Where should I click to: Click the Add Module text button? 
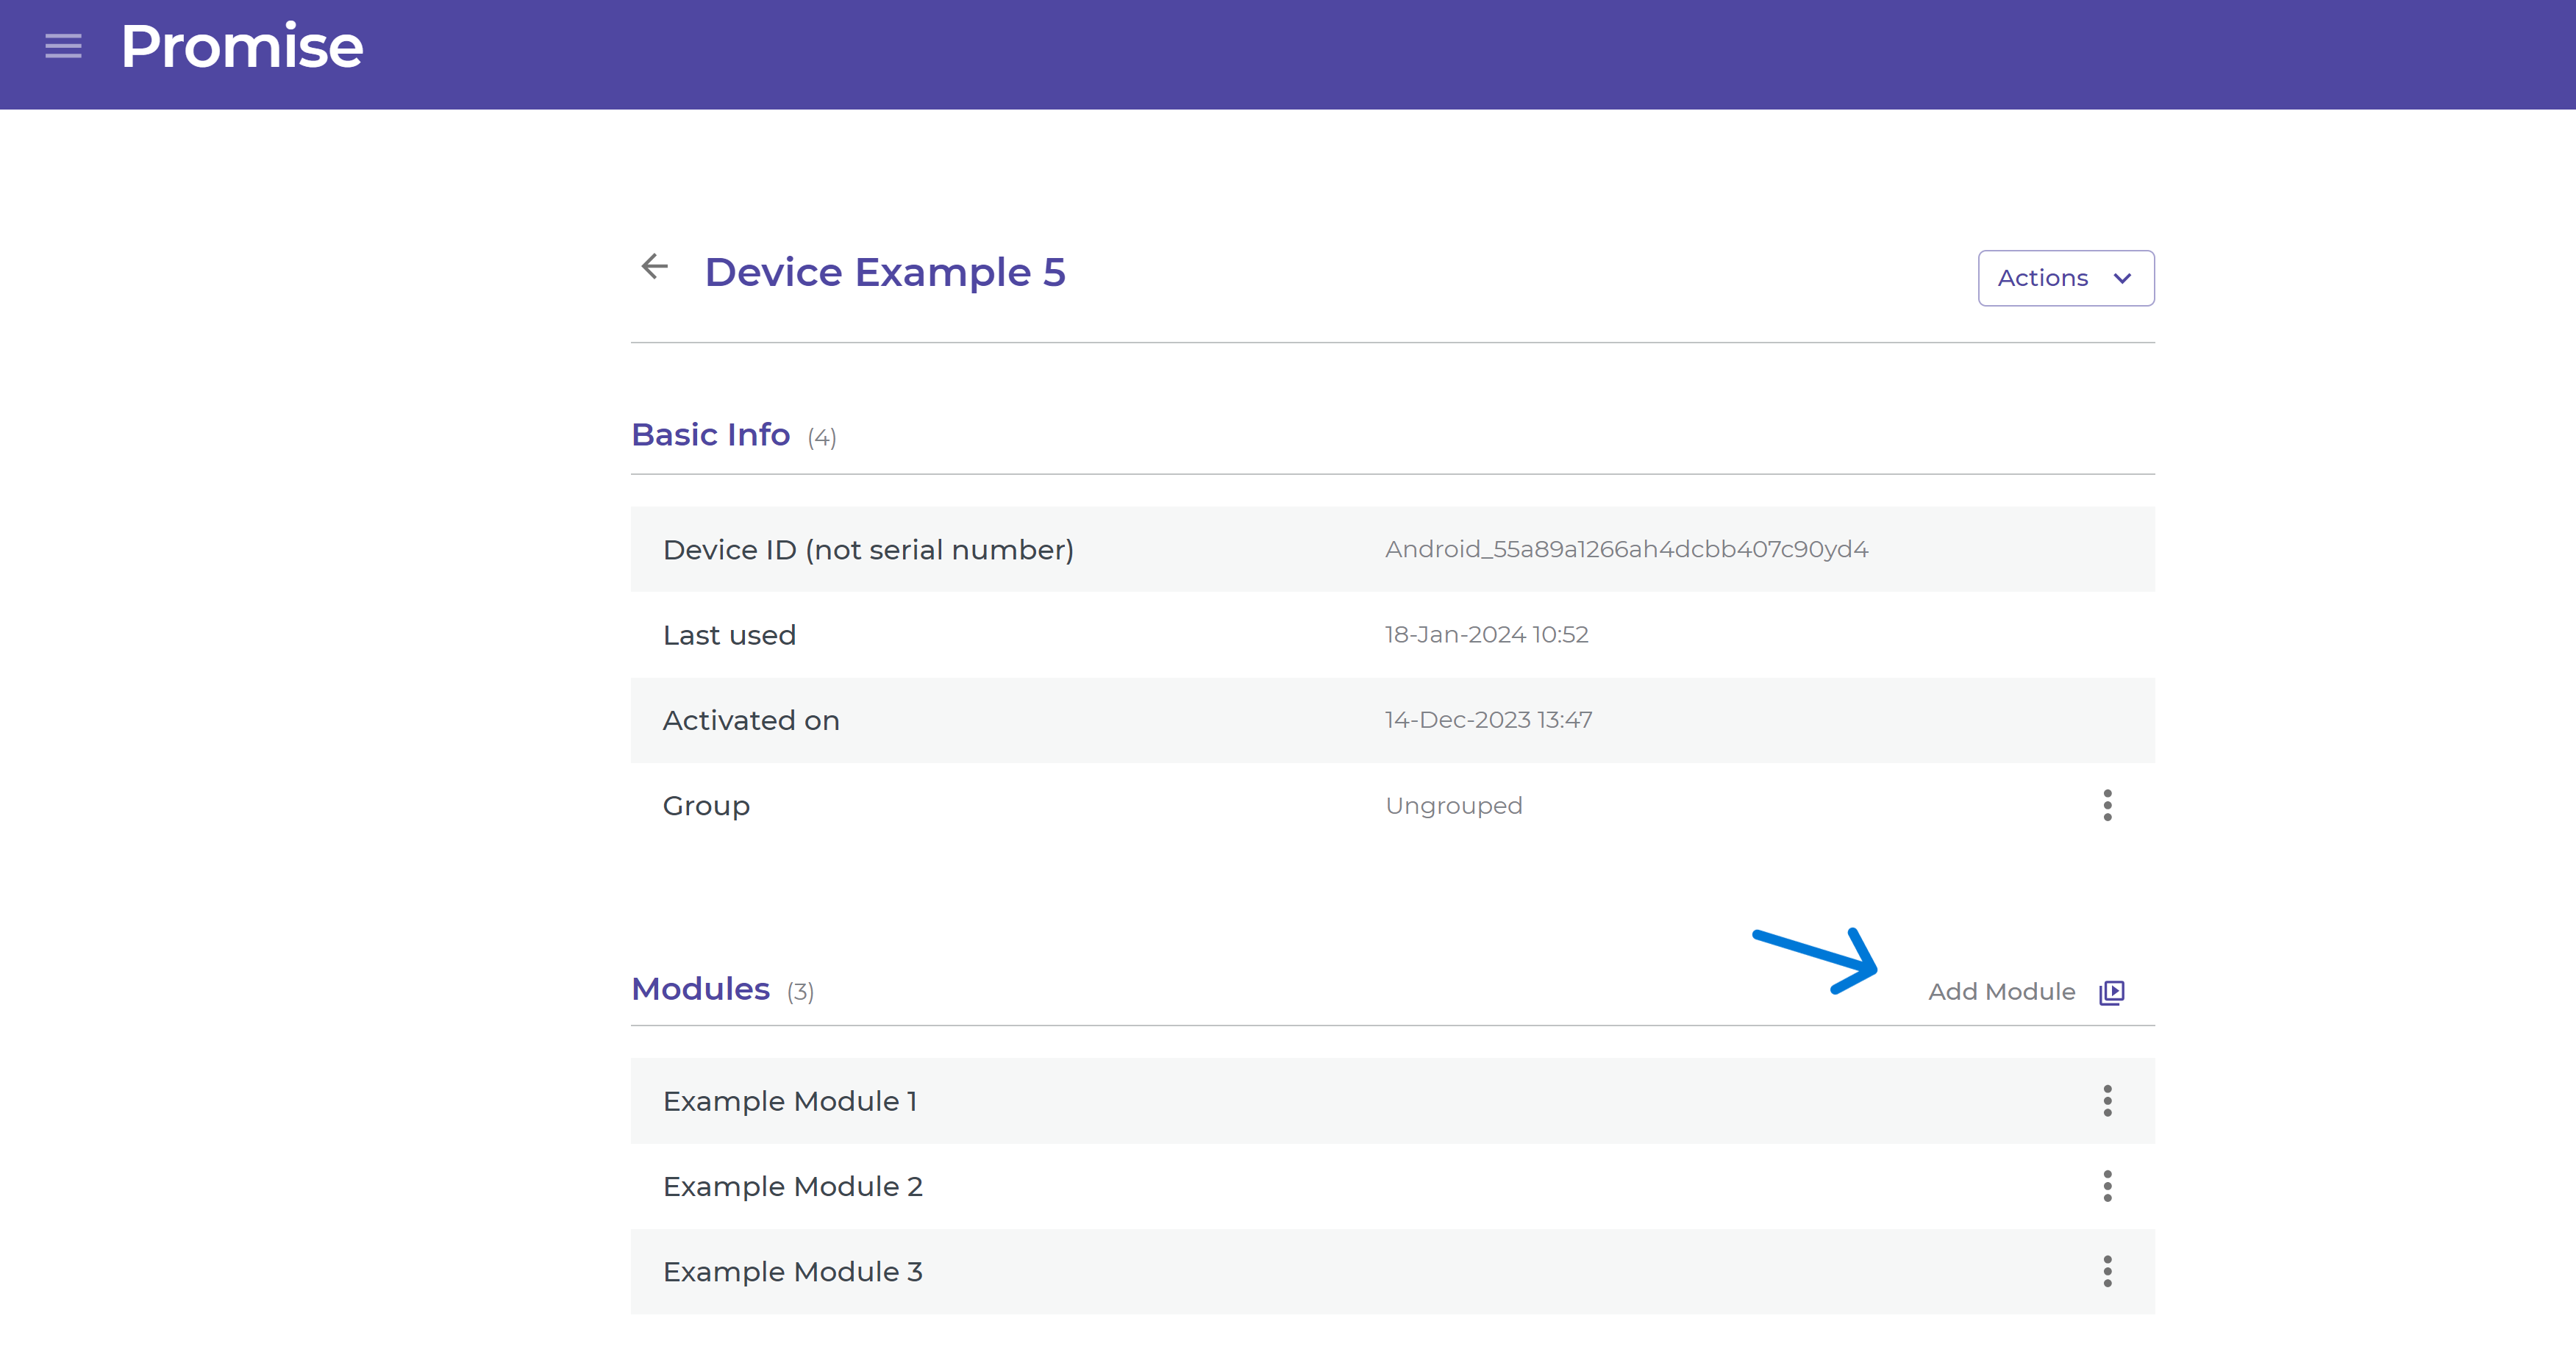click(2001, 992)
